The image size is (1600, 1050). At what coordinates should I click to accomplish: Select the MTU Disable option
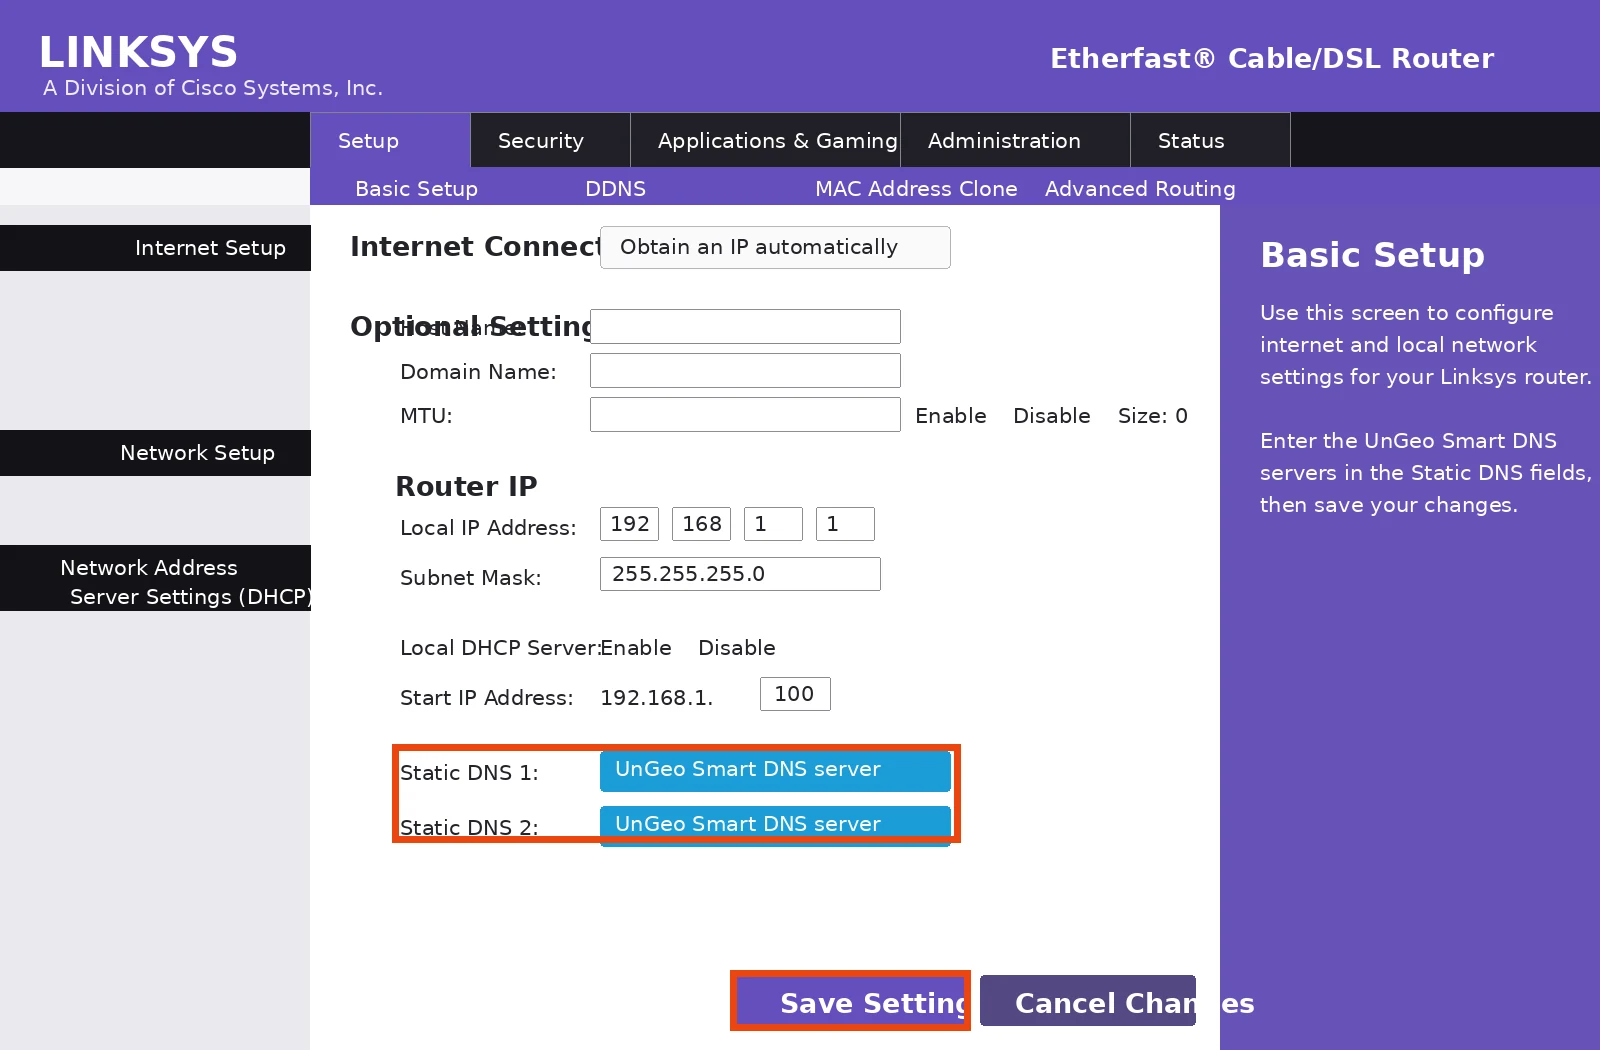tap(1051, 416)
